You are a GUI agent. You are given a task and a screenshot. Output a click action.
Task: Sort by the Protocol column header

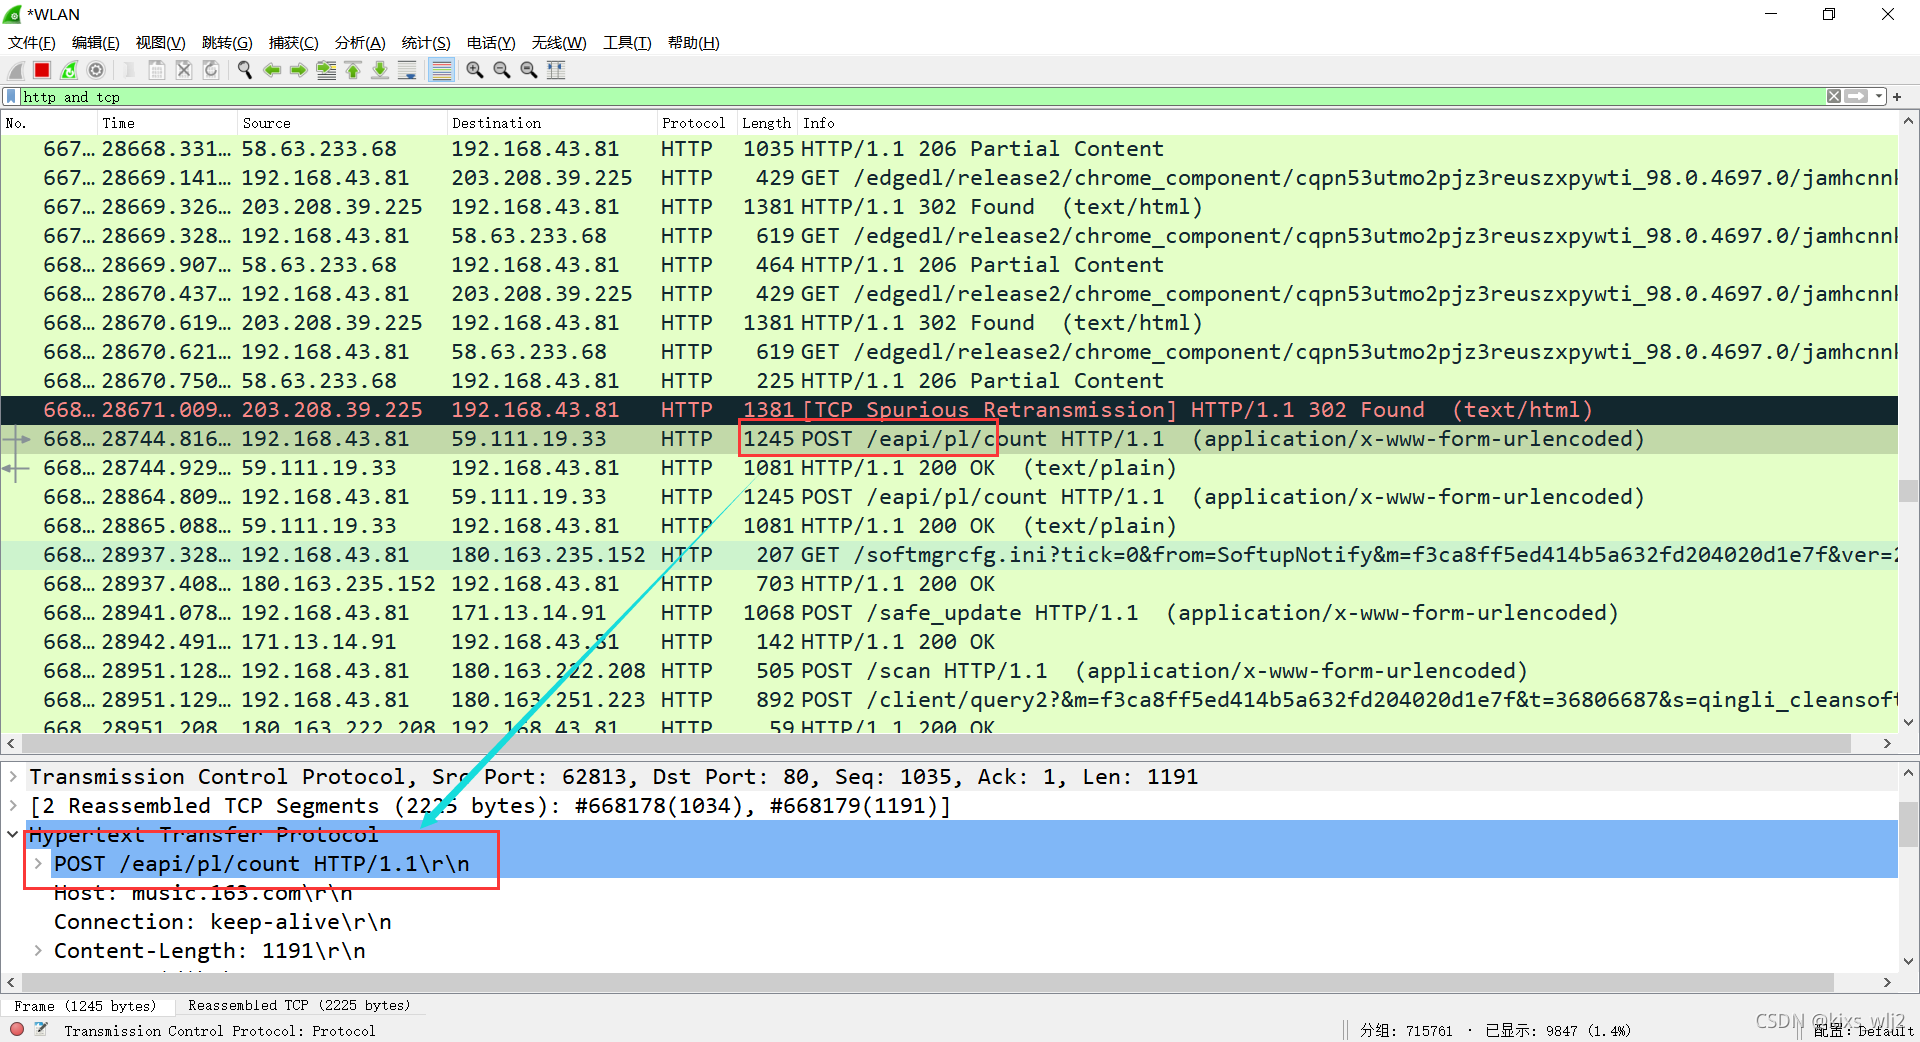[696, 123]
